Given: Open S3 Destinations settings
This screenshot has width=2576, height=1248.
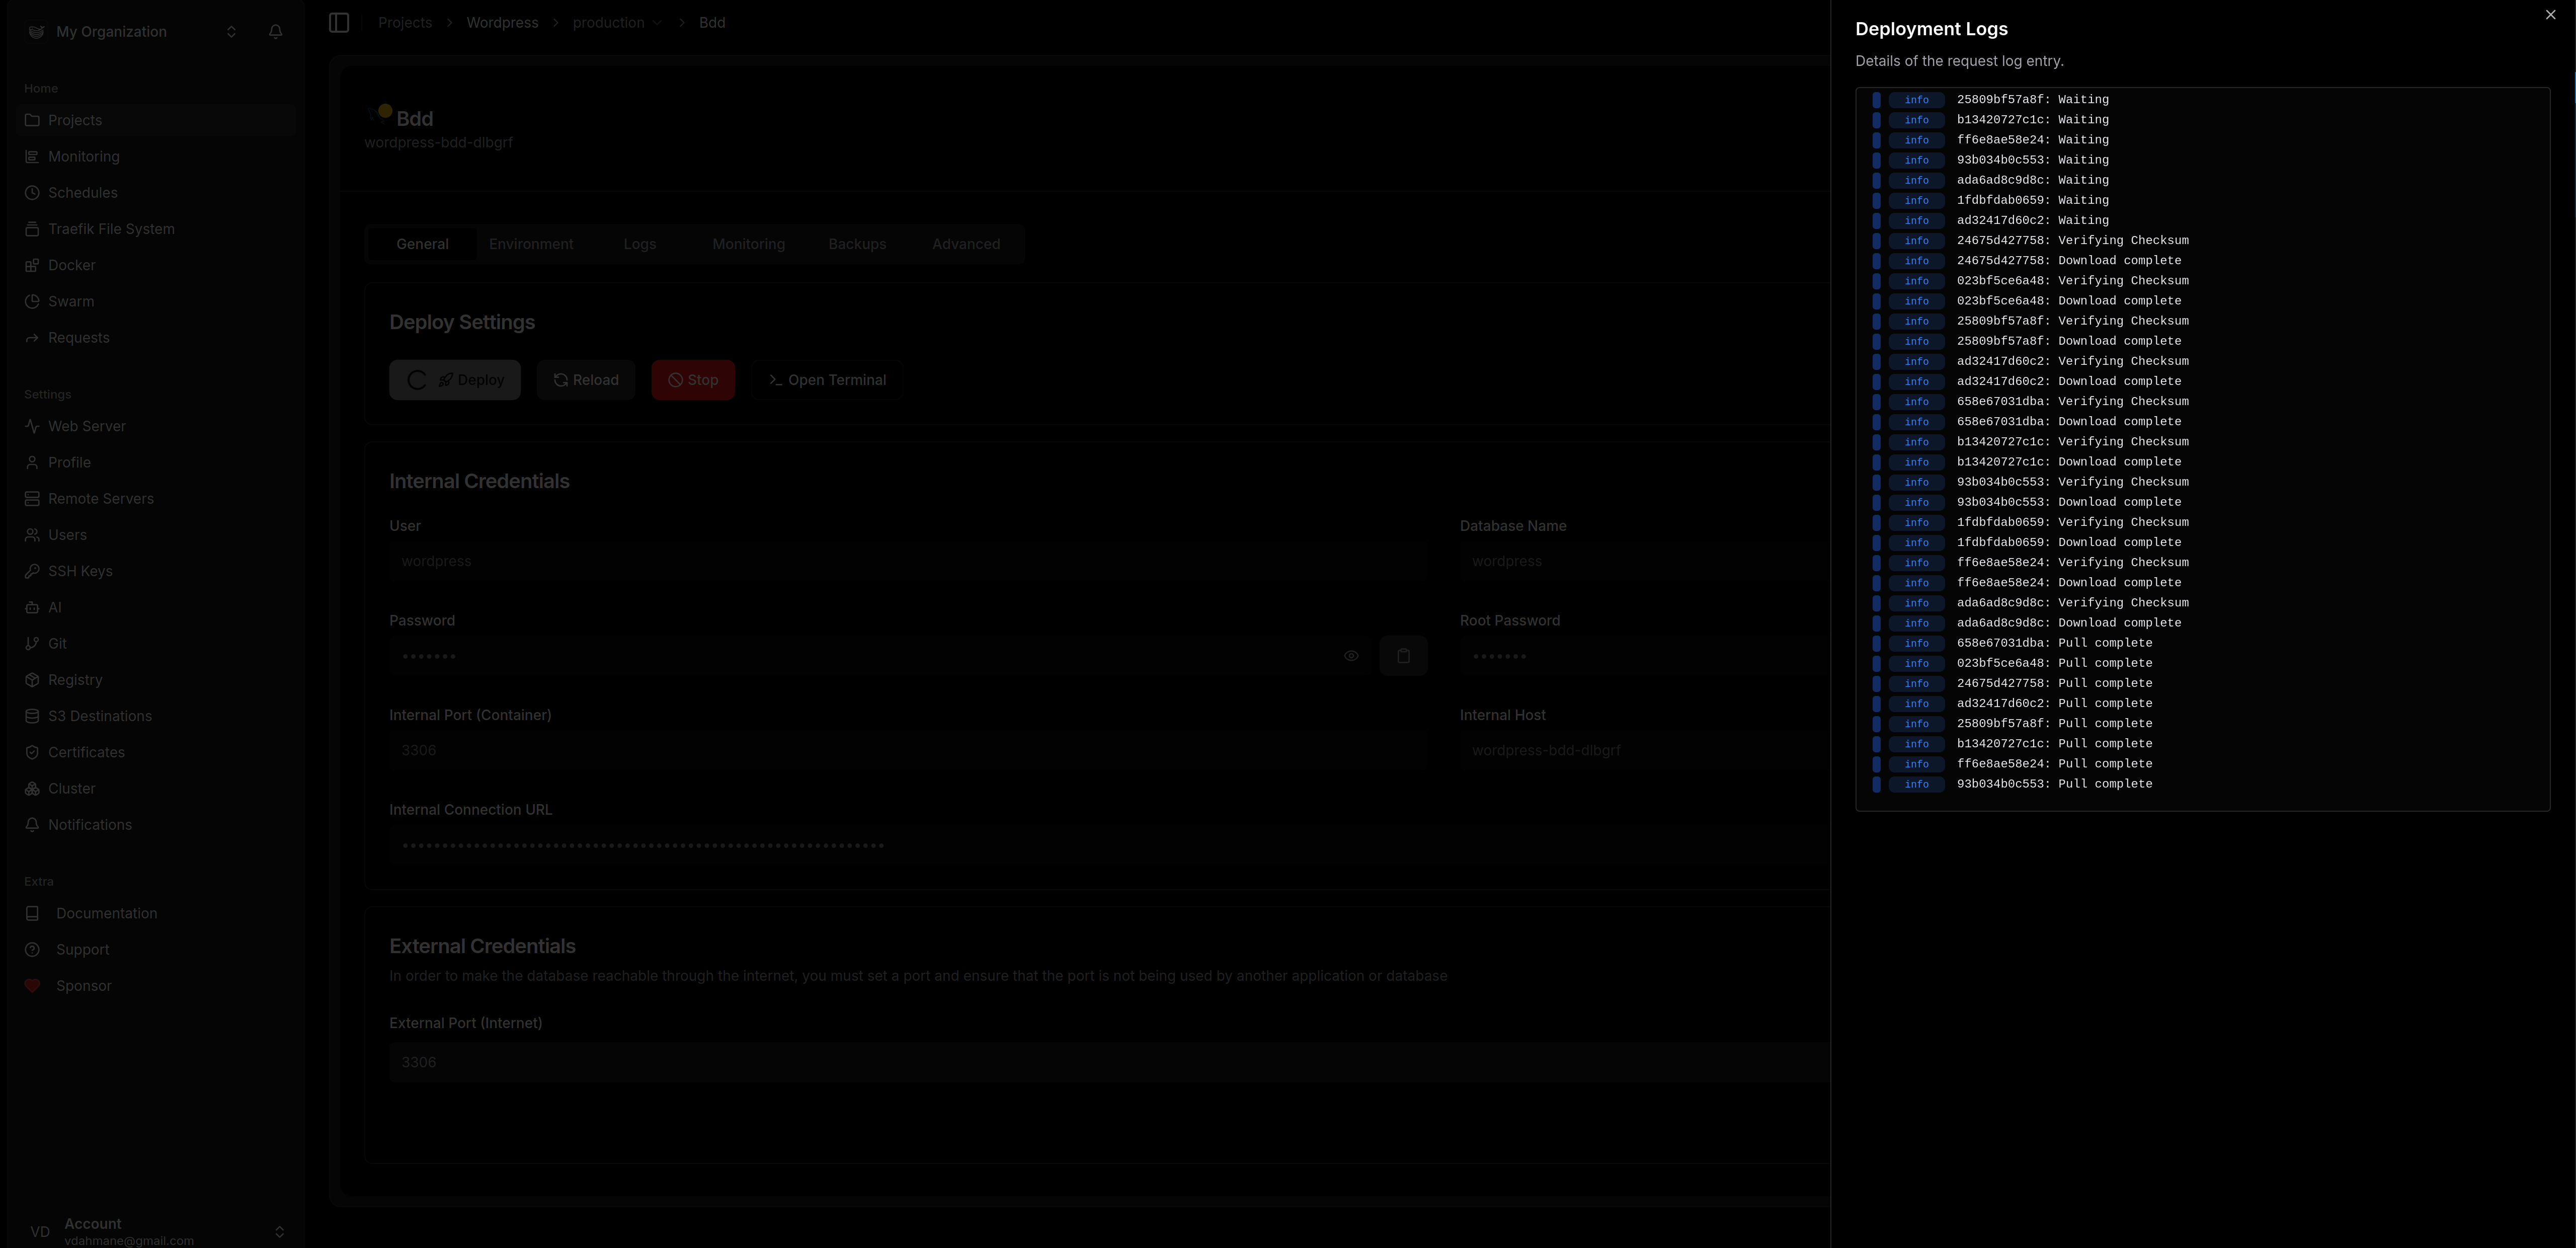Looking at the screenshot, I should tap(100, 716).
